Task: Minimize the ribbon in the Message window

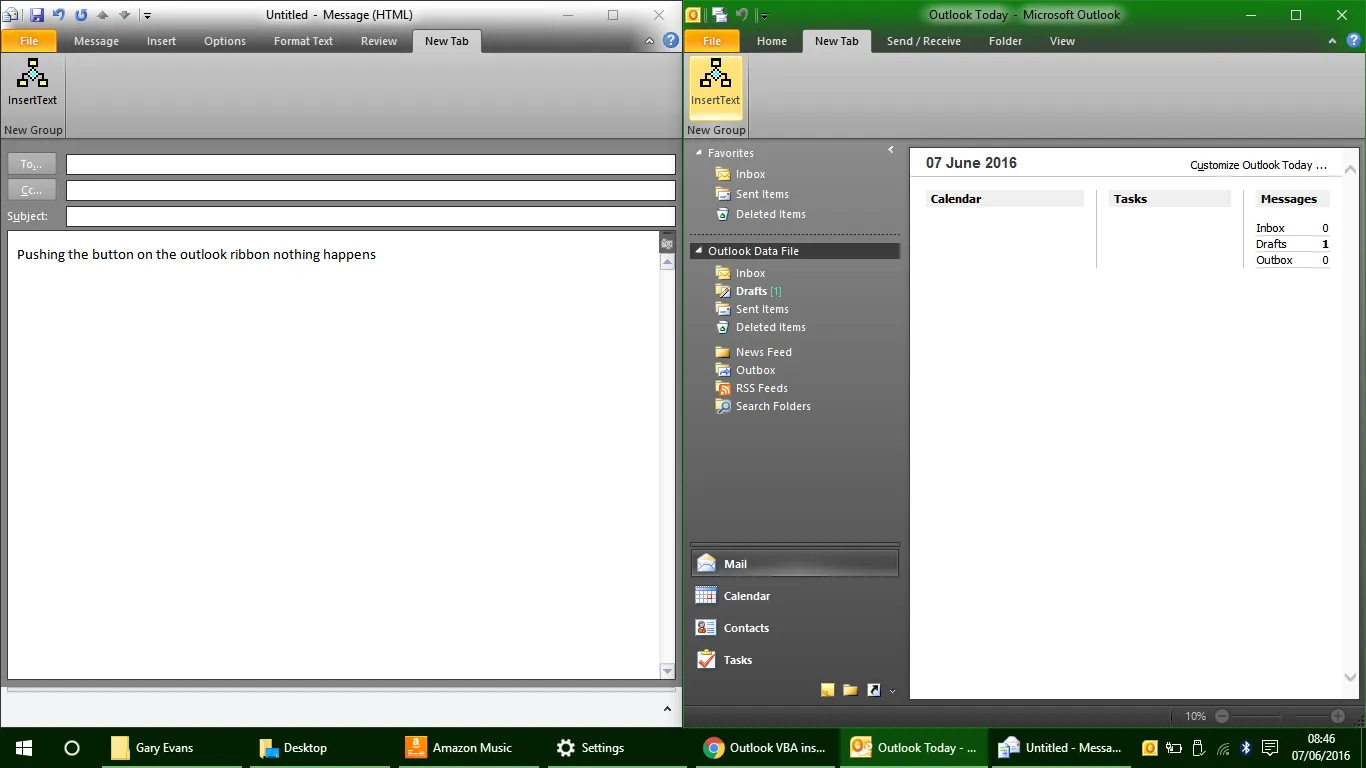Action: tap(649, 41)
